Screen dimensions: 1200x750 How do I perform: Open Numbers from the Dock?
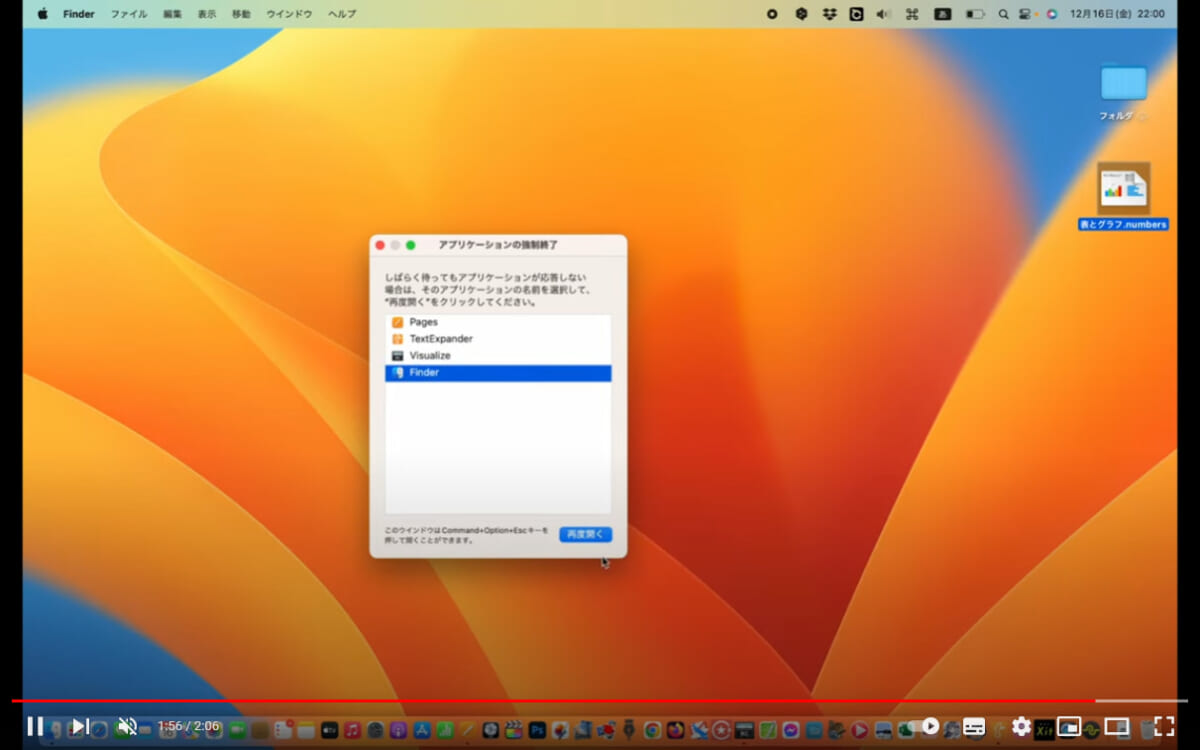[x=444, y=730]
